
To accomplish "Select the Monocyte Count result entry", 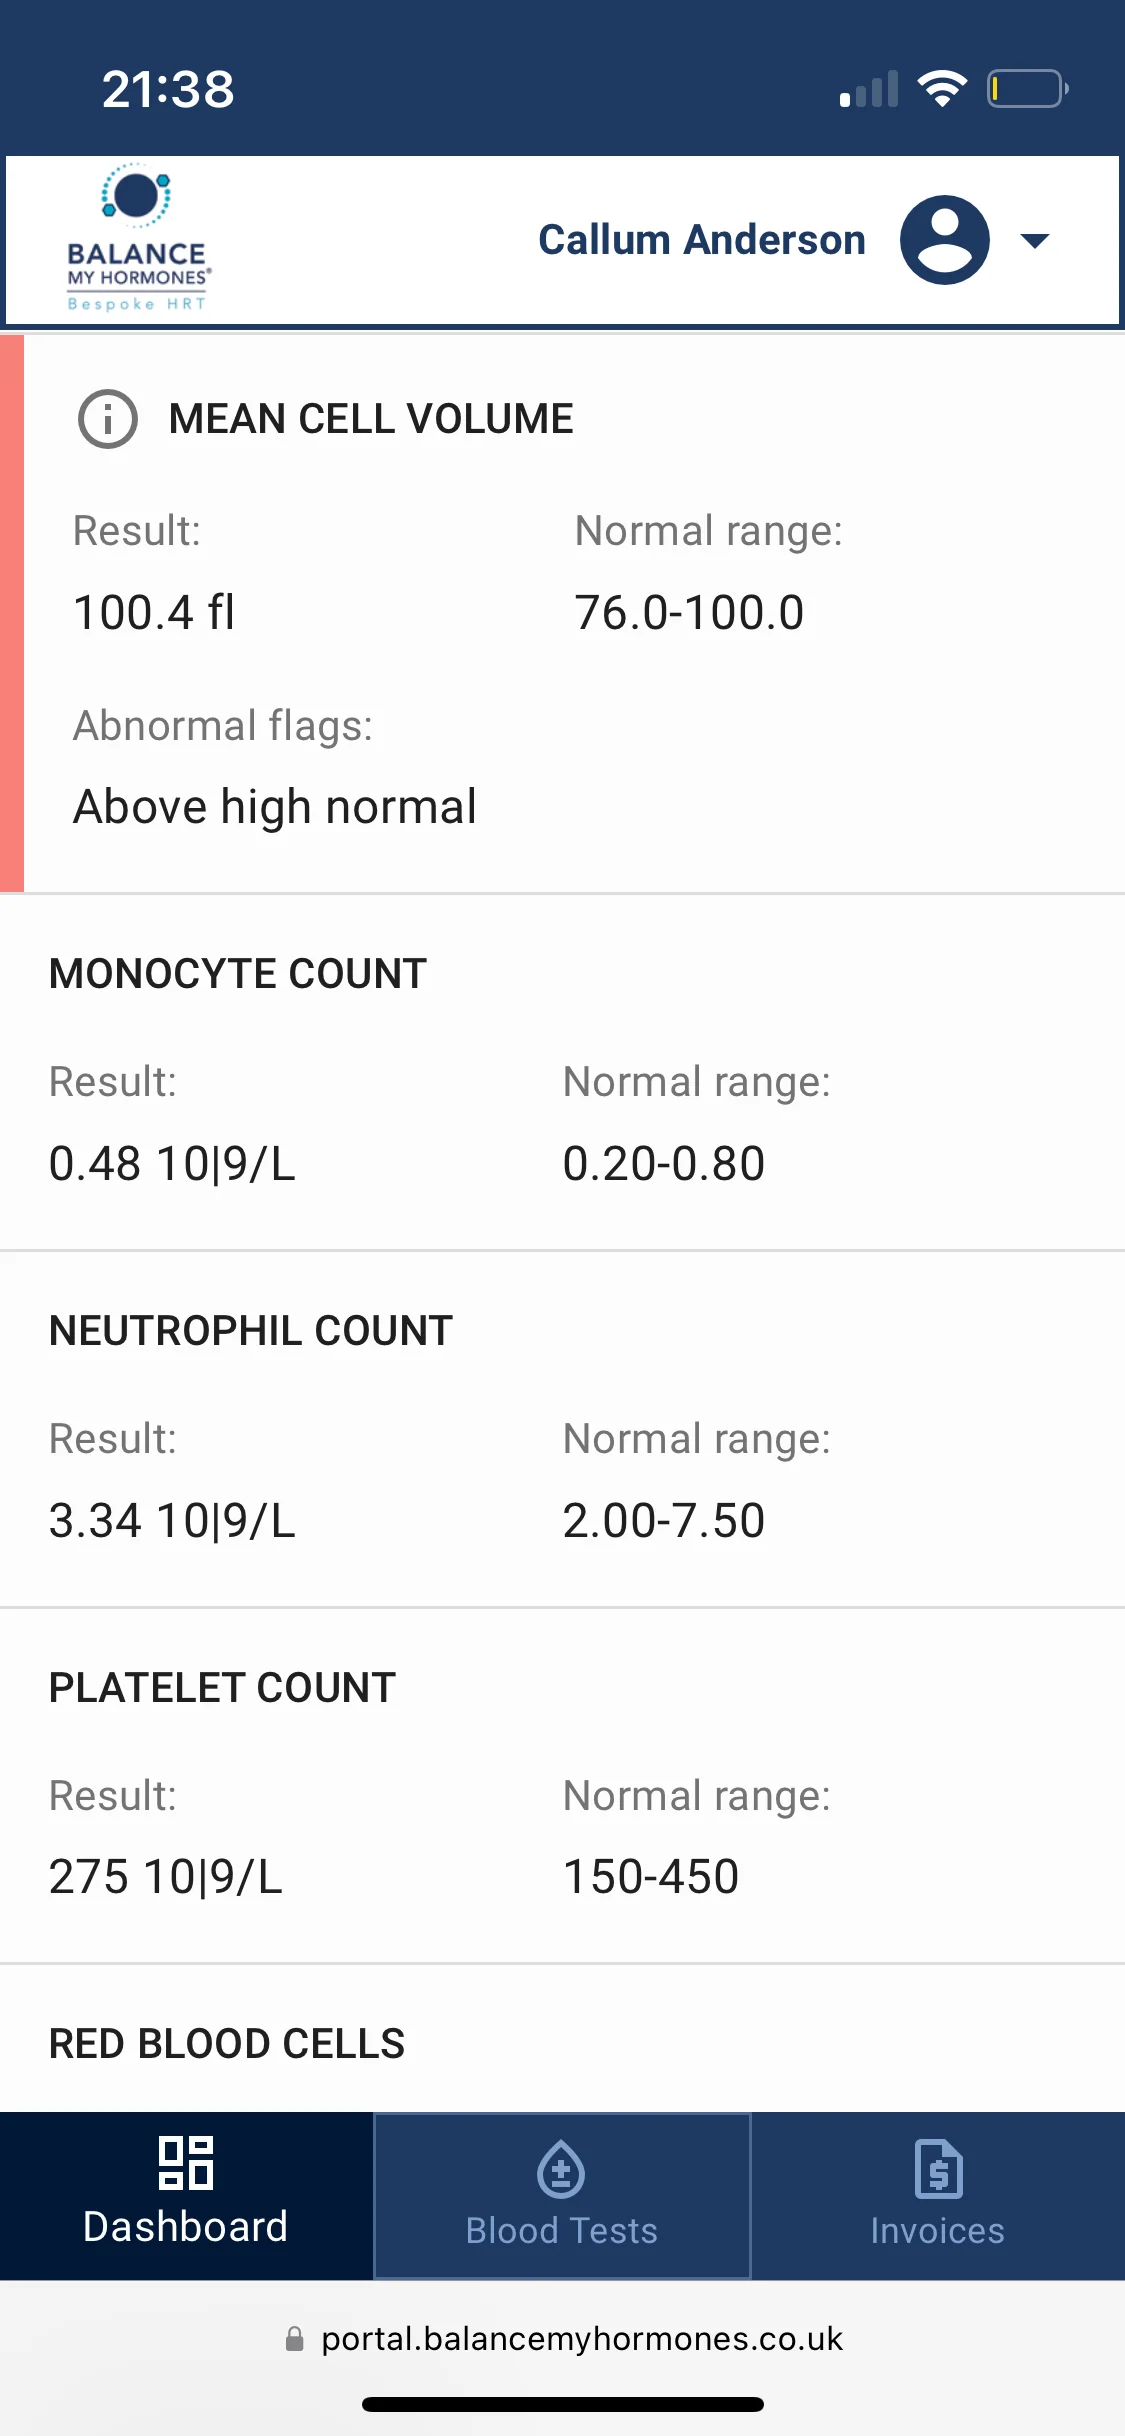I will [562, 1072].
